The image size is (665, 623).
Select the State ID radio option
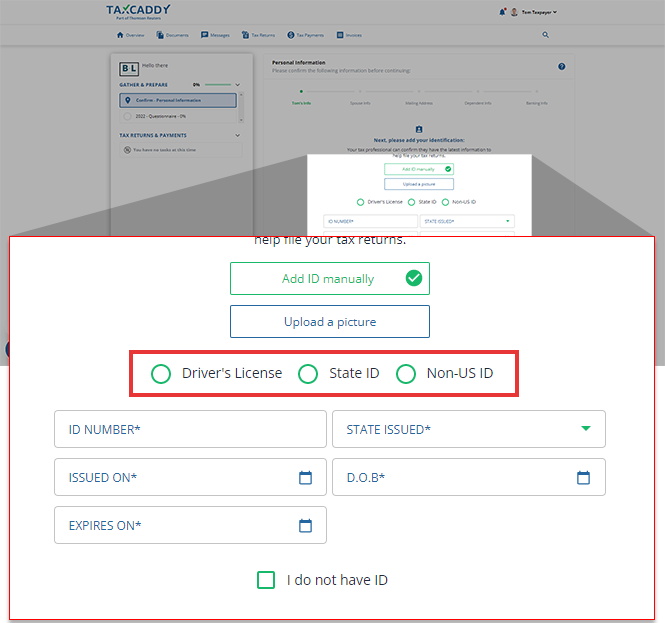tap(308, 374)
